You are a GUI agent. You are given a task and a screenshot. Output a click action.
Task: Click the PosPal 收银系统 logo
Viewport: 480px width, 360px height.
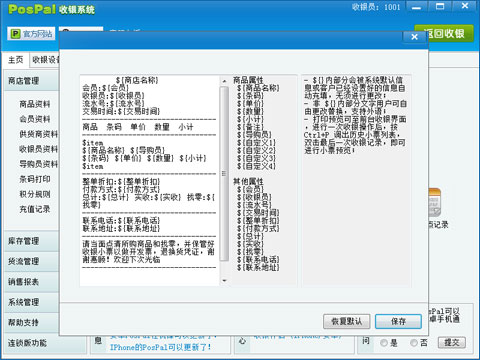pos(51,9)
